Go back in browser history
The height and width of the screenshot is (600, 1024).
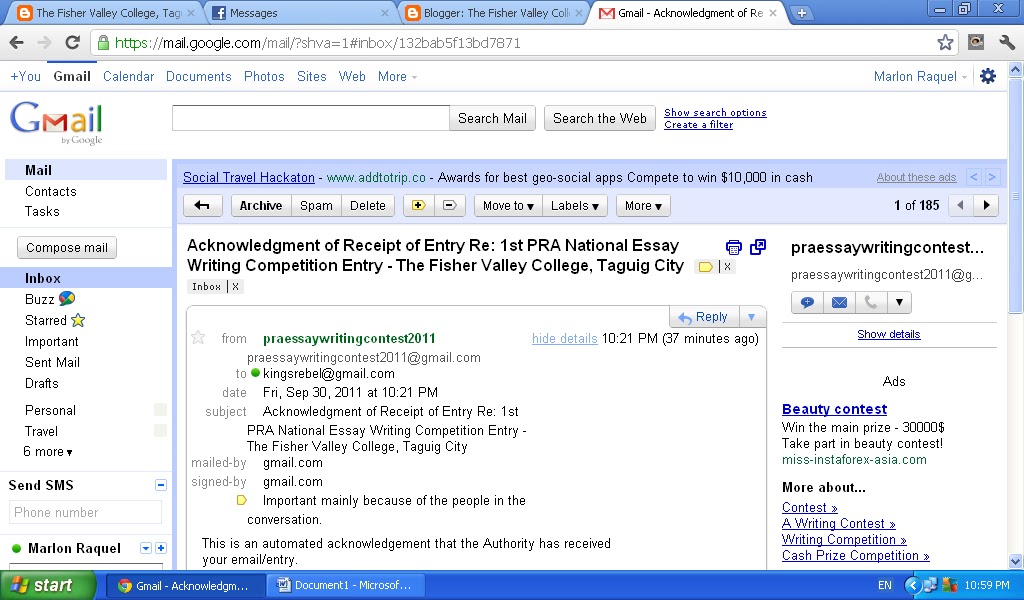point(17,43)
